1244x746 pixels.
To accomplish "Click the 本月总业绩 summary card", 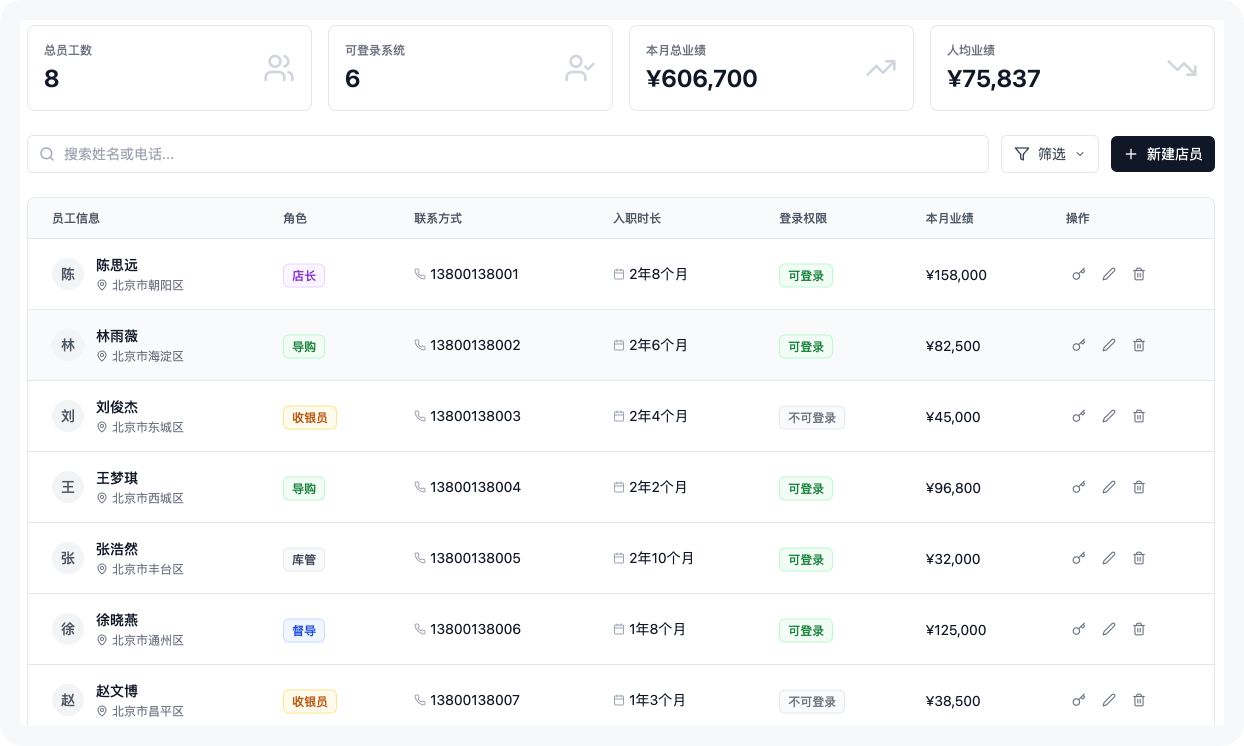I will pos(770,68).
